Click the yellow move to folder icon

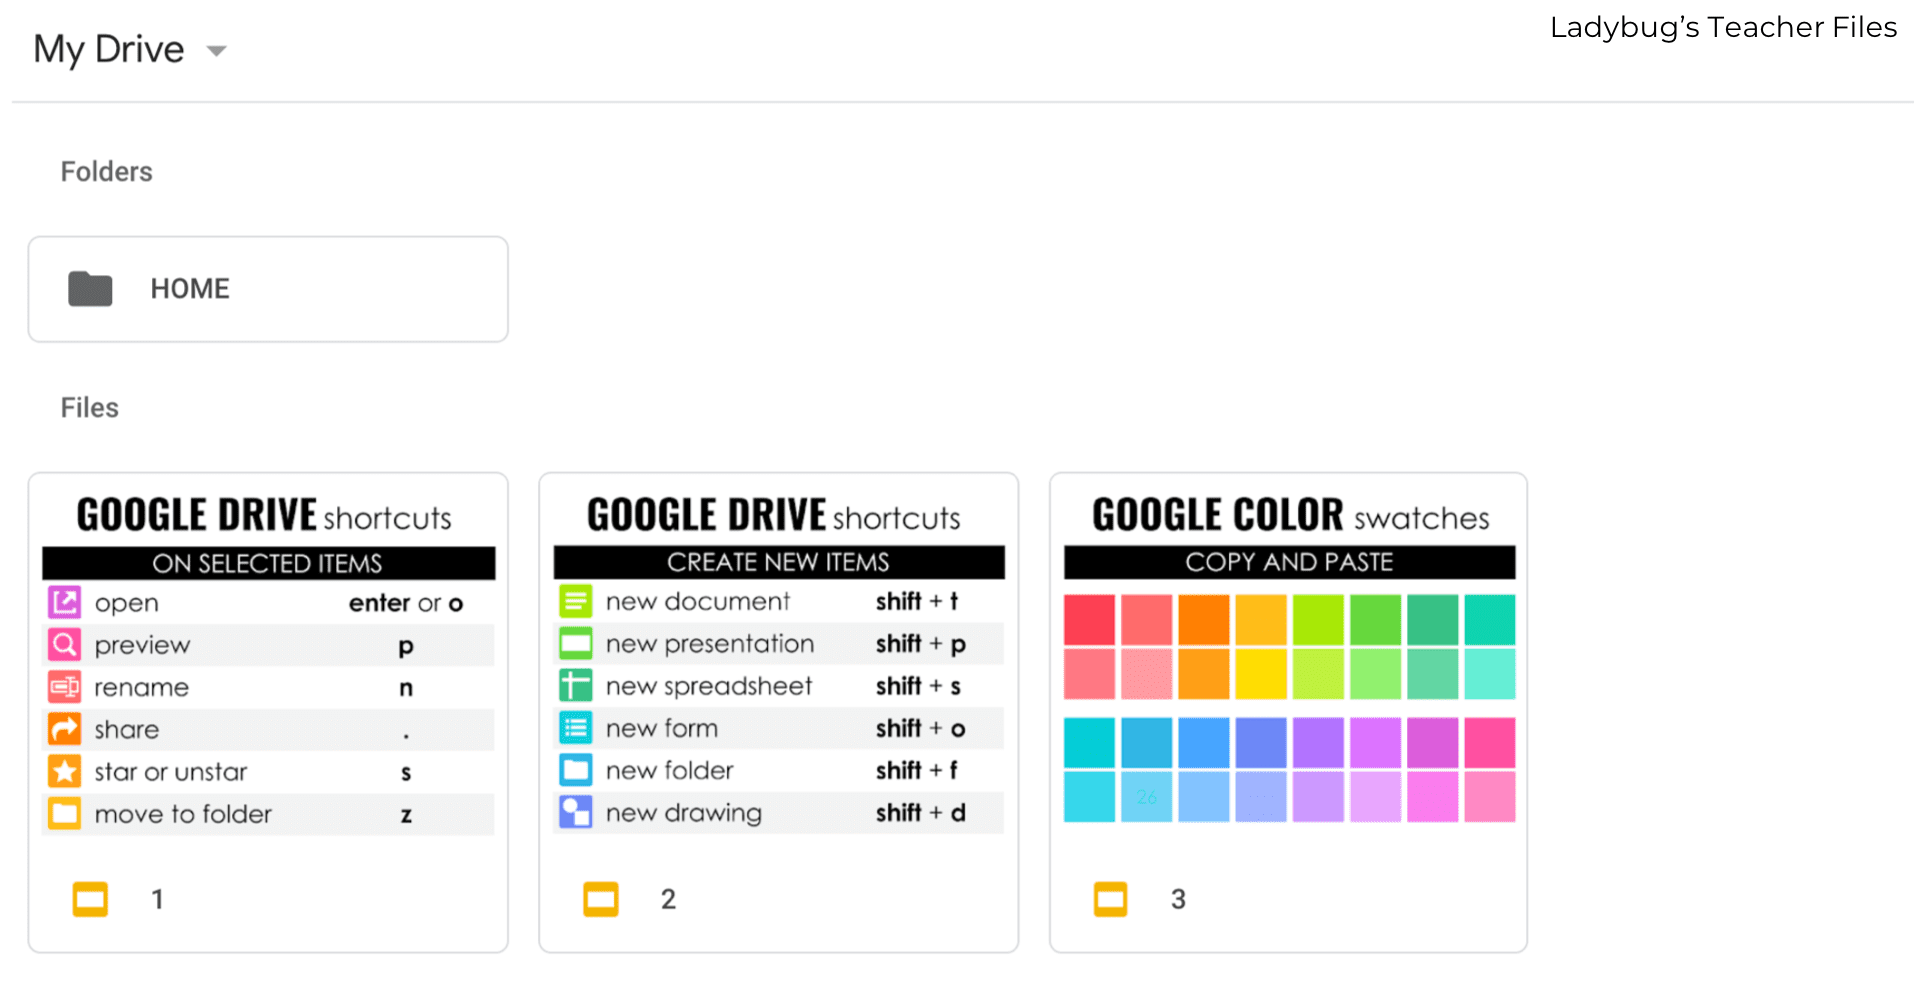click(x=65, y=813)
